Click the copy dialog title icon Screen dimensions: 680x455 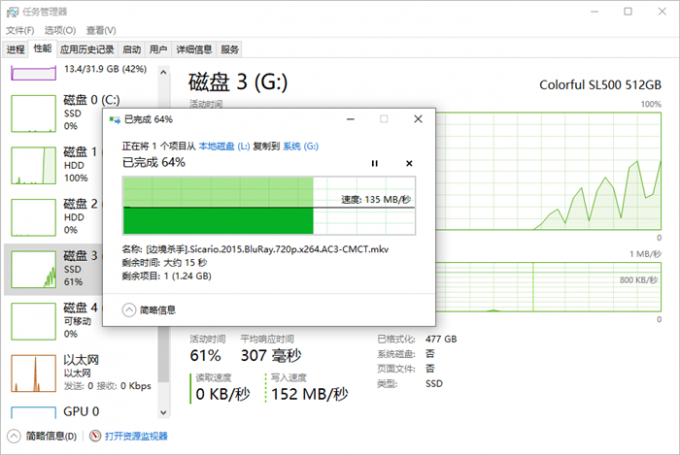115,119
